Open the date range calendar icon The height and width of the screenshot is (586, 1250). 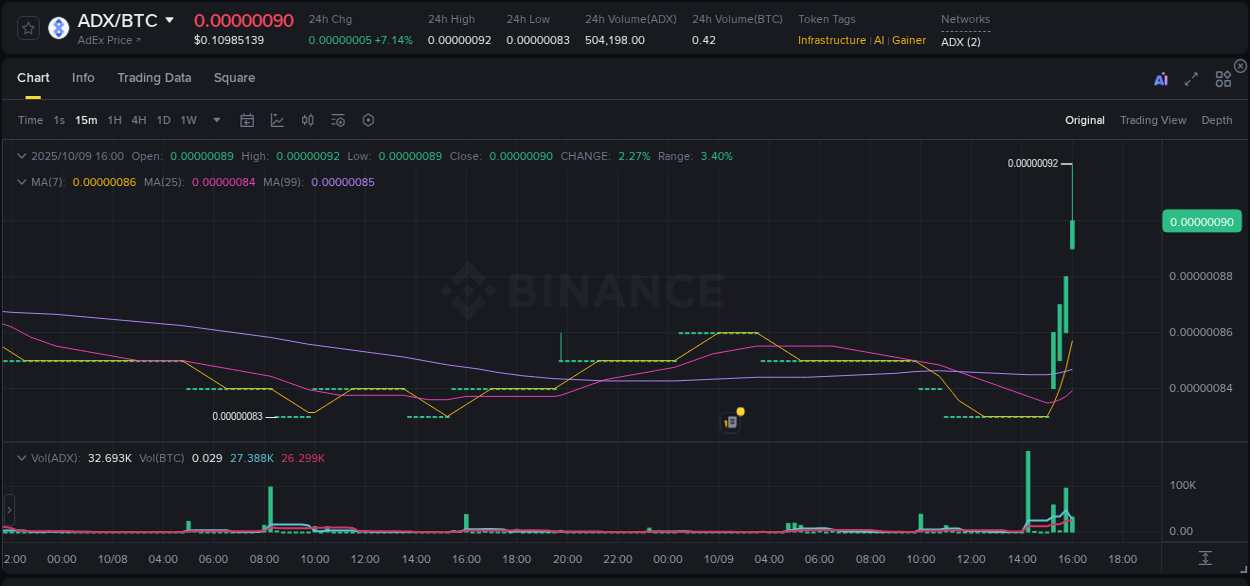pyautogui.click(x=247, y=120)
